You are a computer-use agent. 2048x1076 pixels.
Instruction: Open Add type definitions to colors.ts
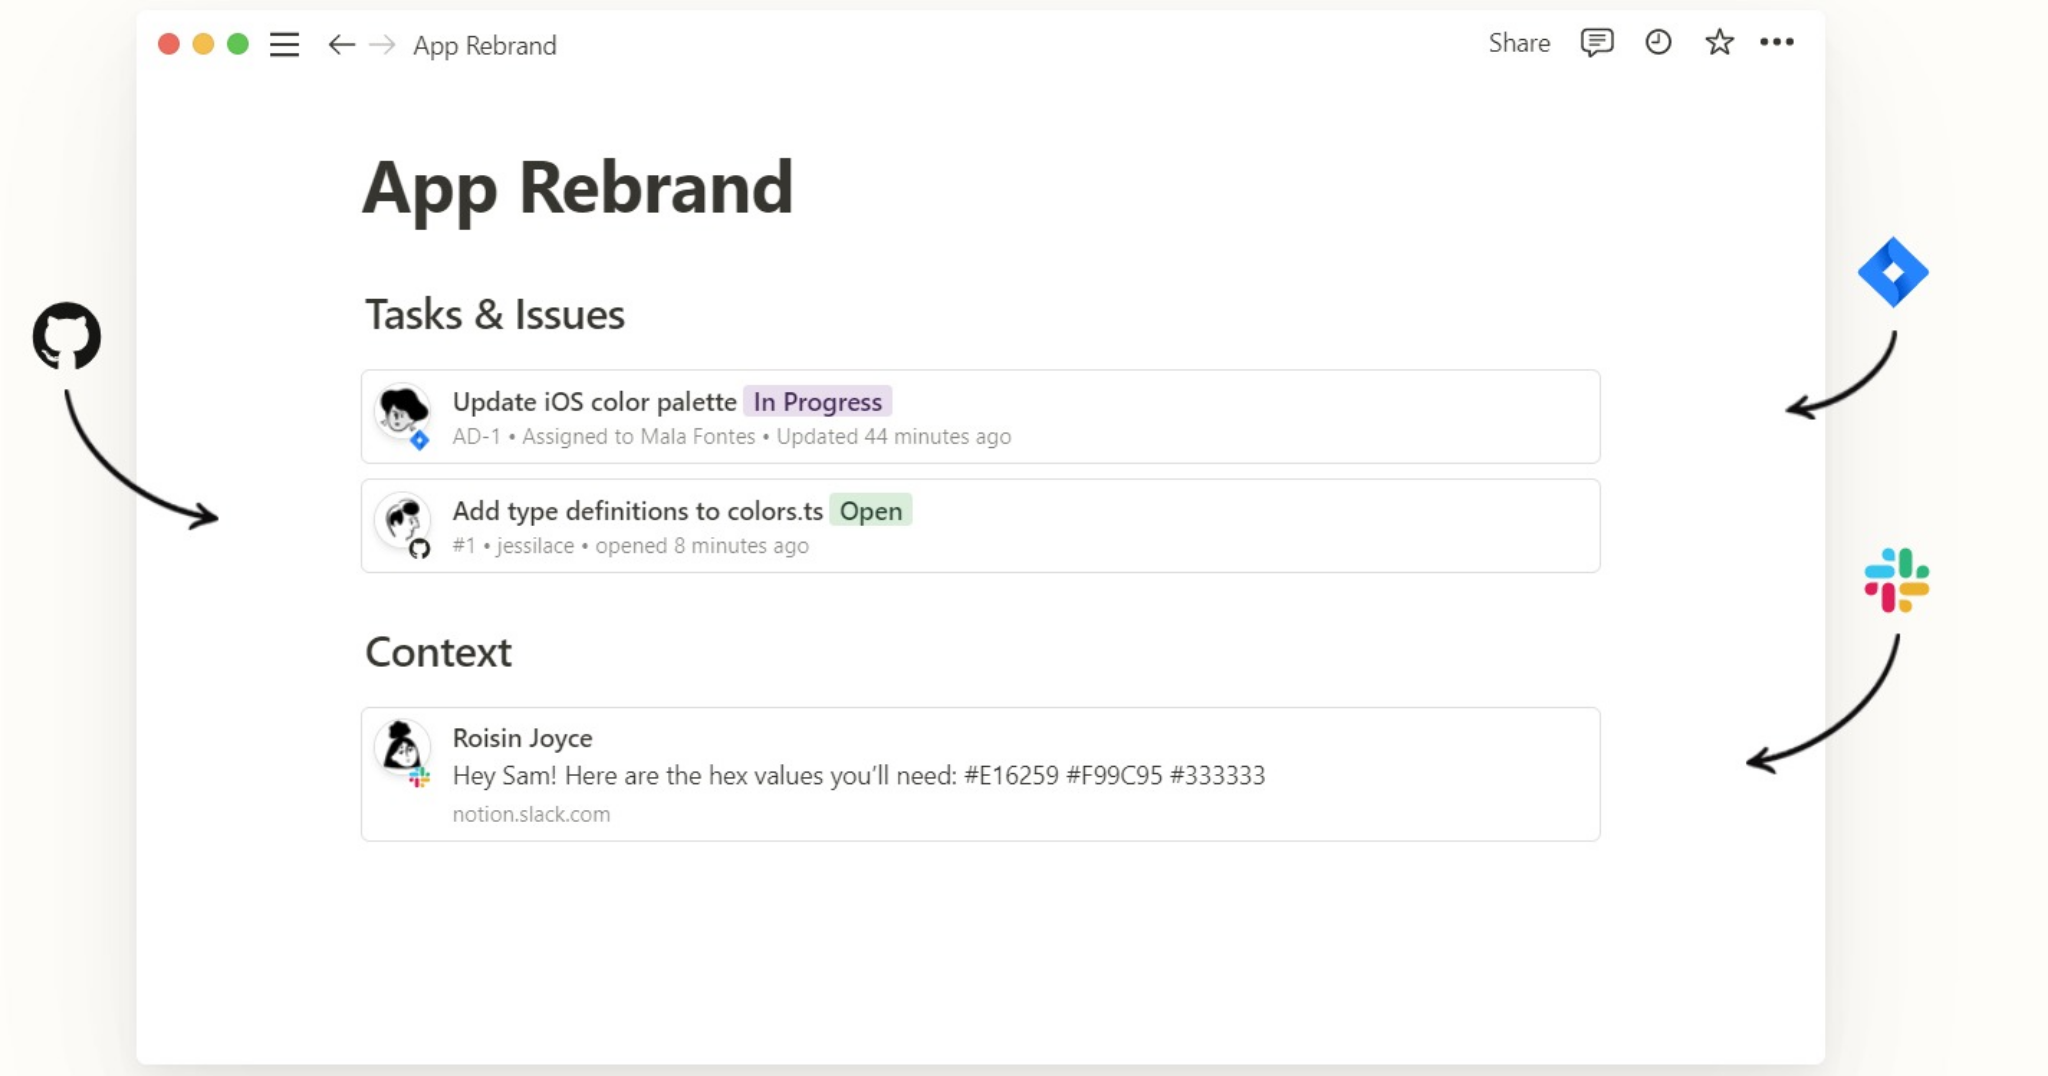(x=980, y=526)
